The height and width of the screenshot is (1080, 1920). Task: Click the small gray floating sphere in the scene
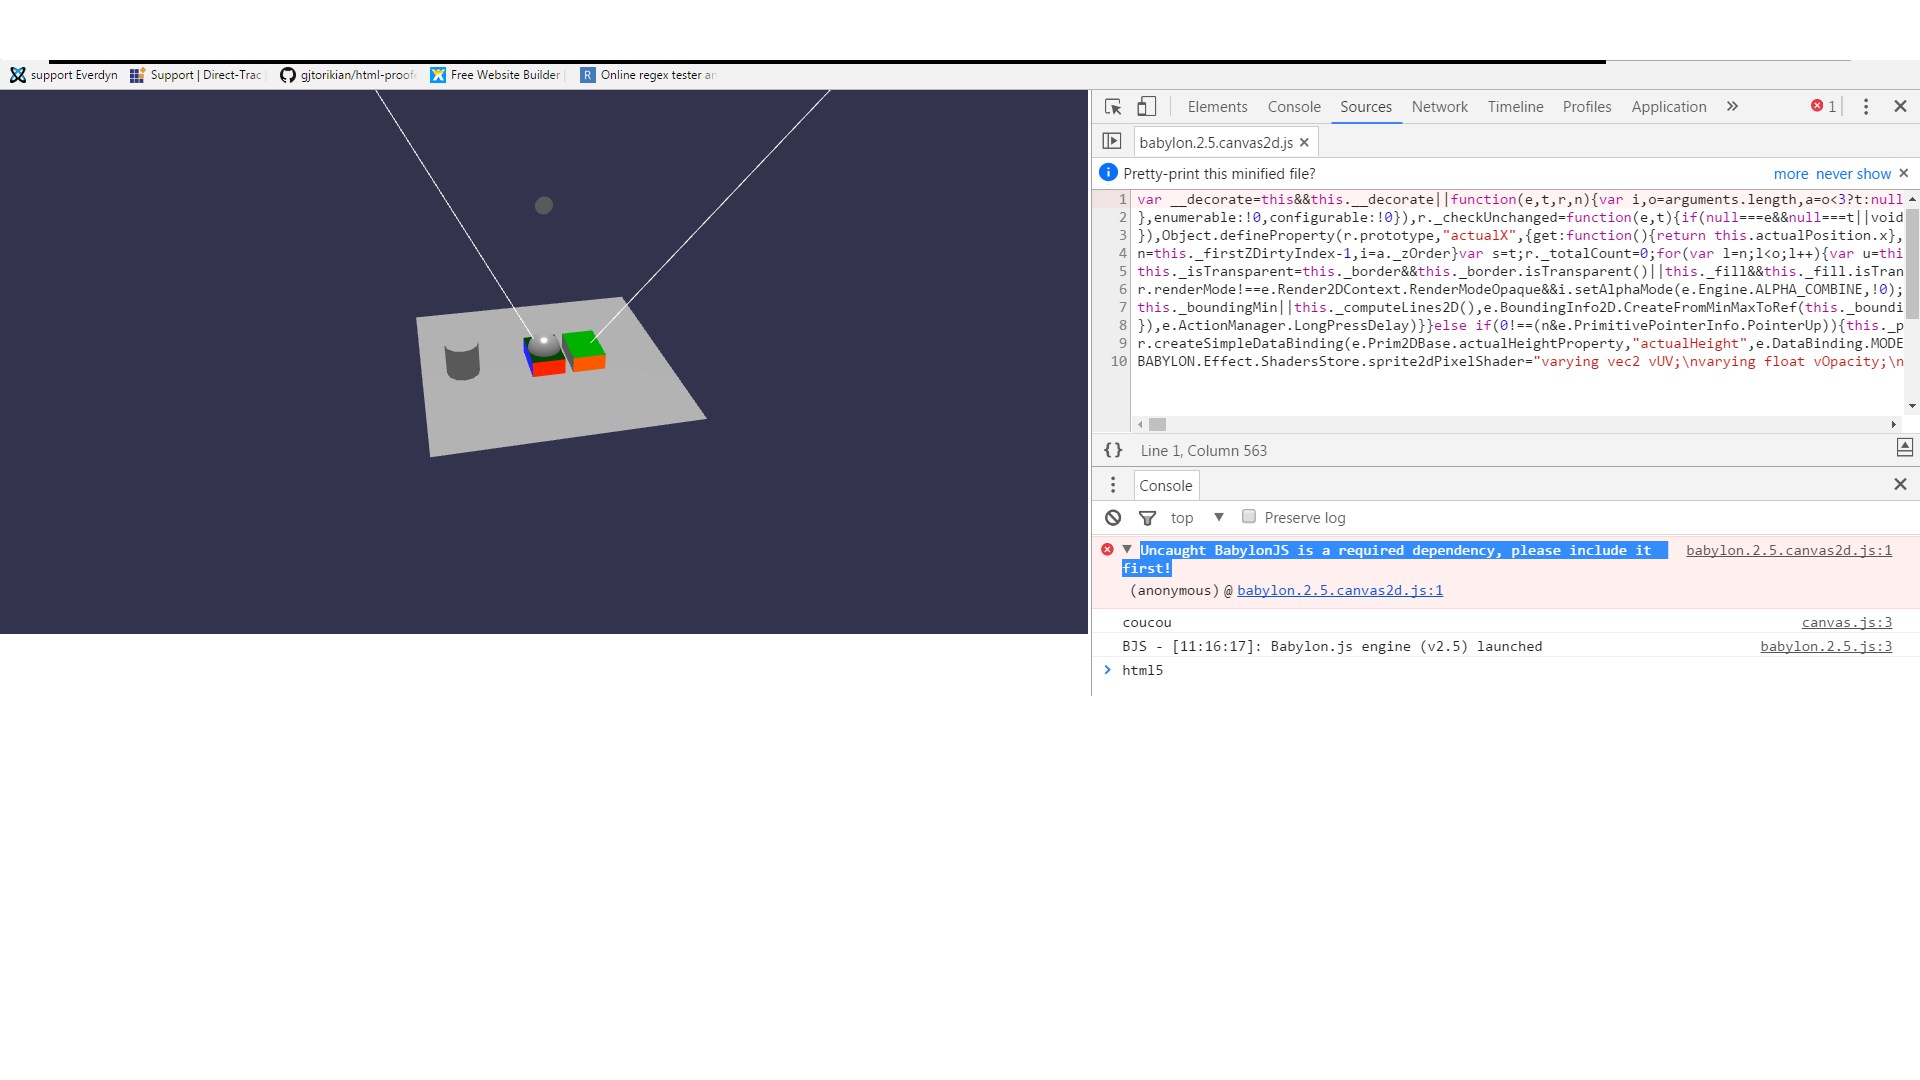pyautogui.click(x=543, y=205)
